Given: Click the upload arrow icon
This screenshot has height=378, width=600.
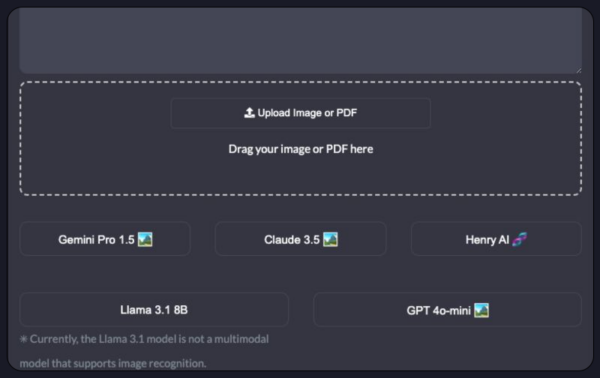Looking at the screenshot, I should [249, 113].
